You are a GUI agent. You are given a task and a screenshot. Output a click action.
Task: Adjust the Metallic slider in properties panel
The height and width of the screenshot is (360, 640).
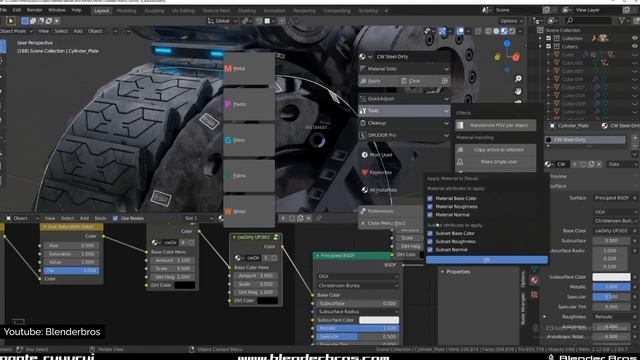pos(611,287)
